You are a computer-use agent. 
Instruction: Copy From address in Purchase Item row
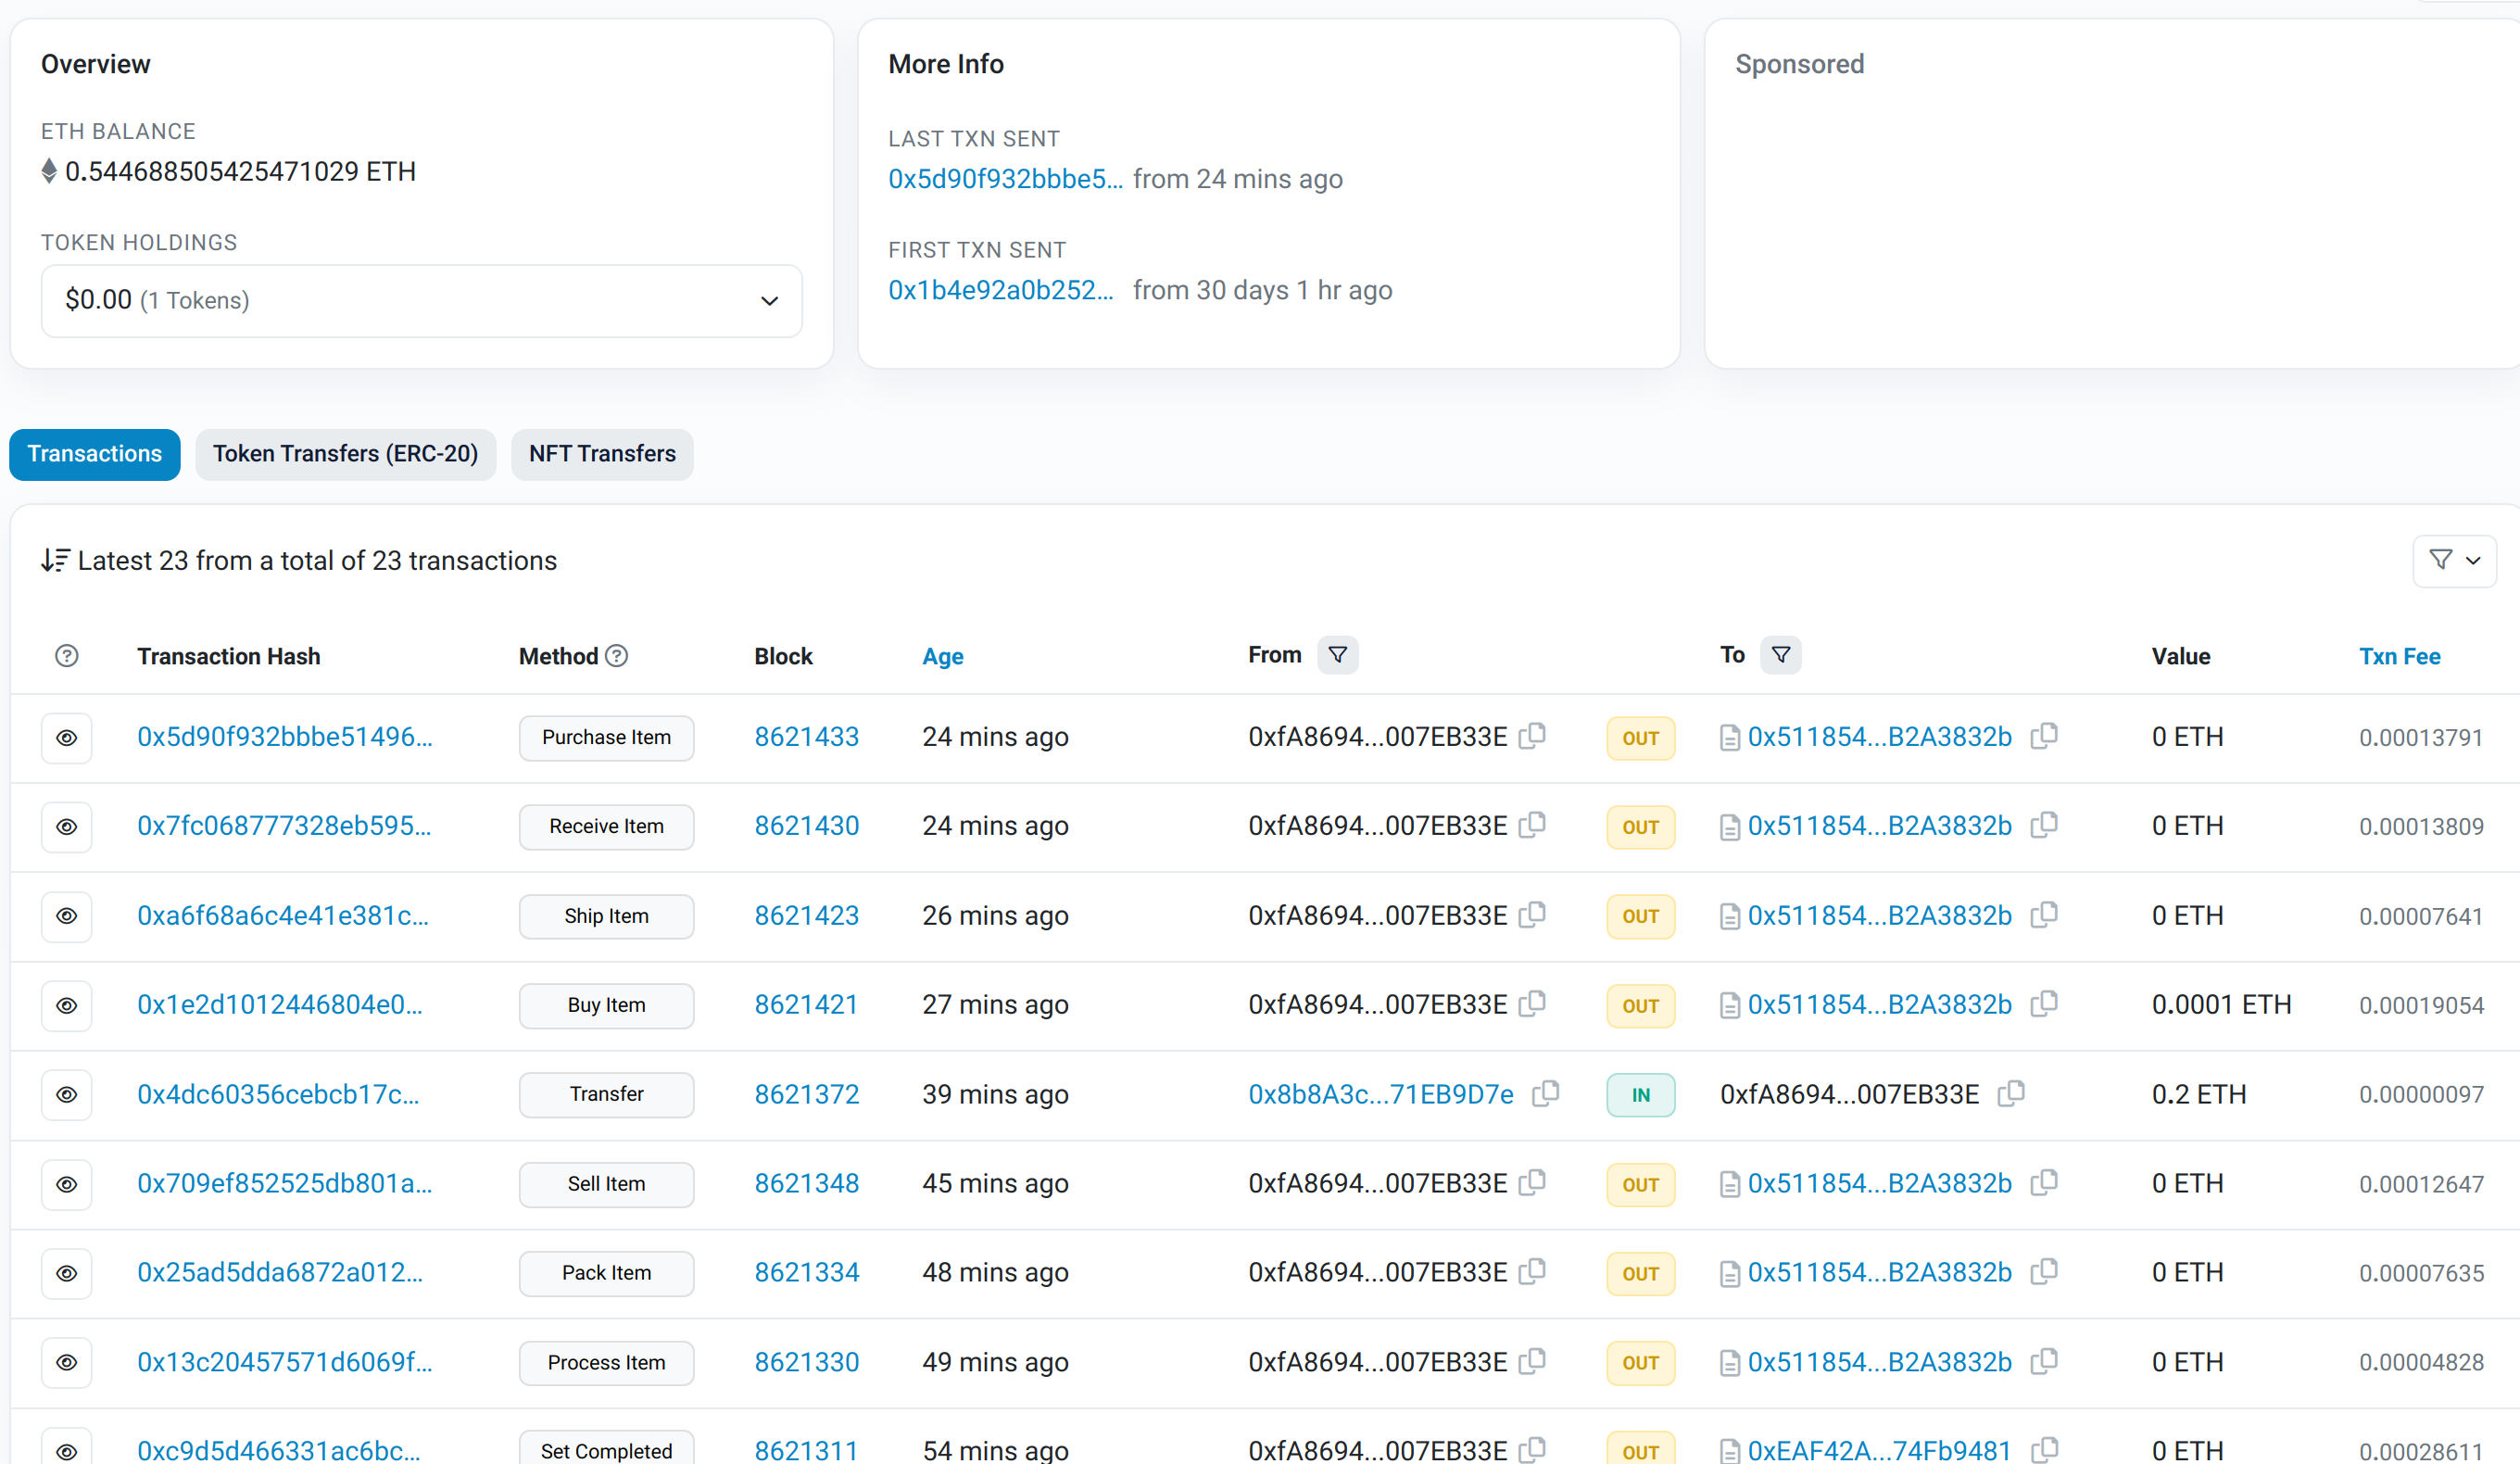(x=1532, y=736)
